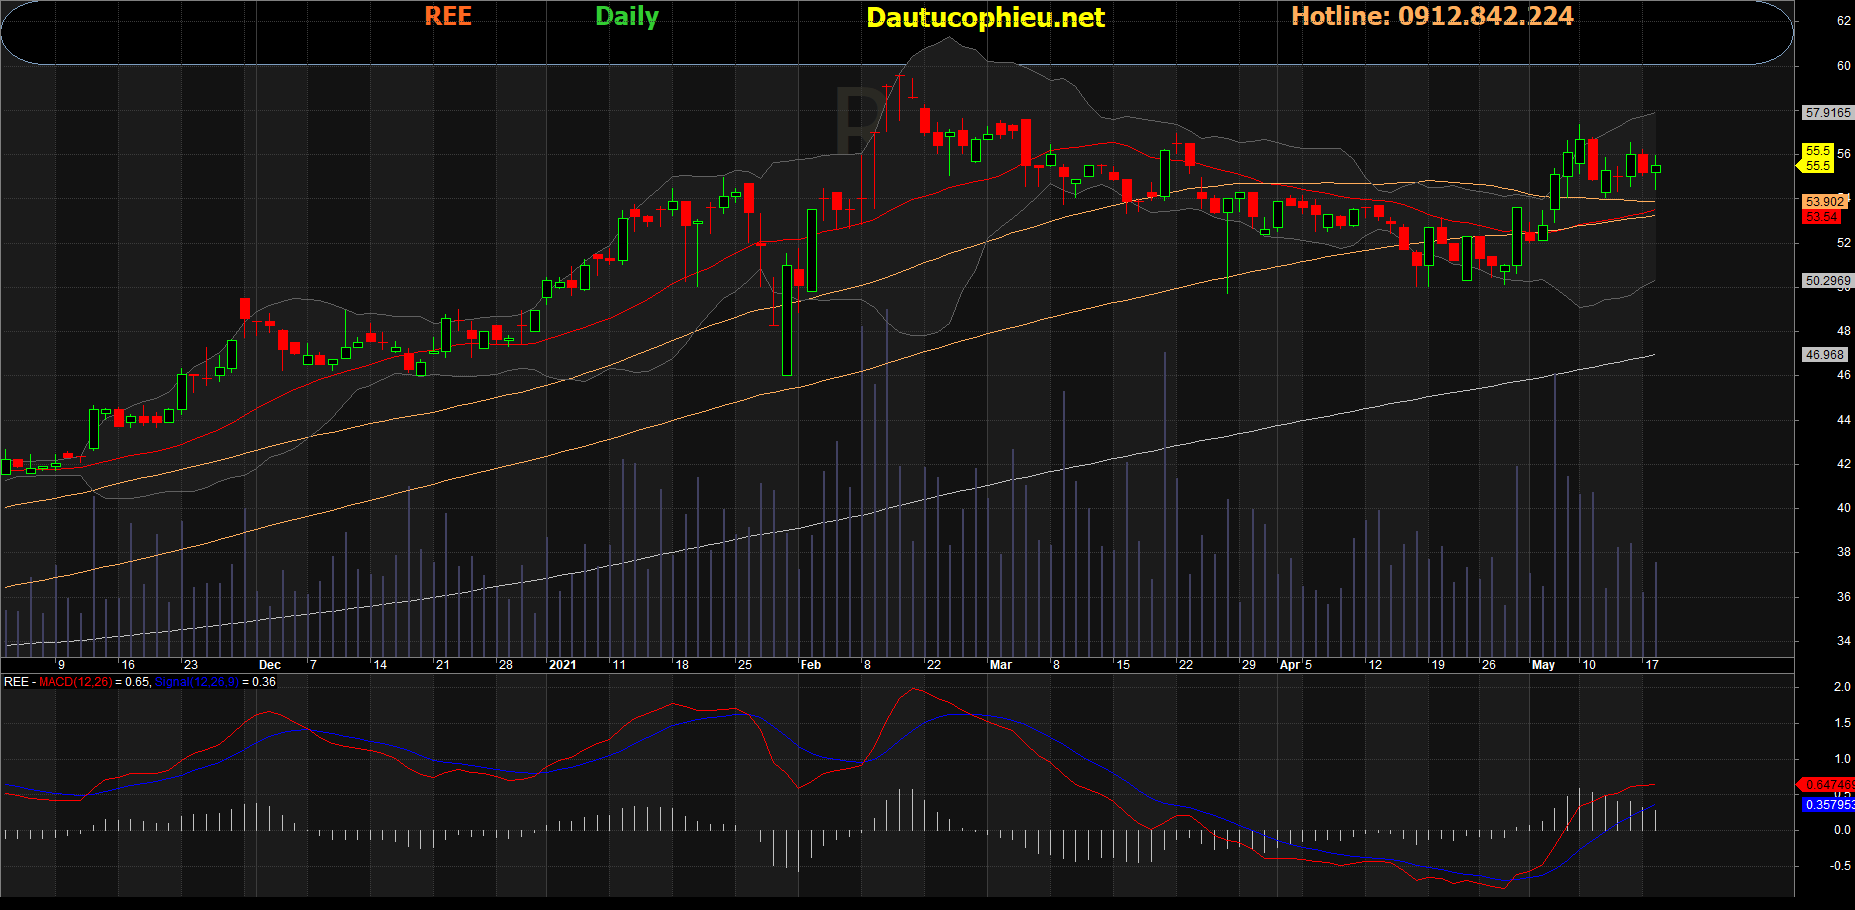The width and height of the screenshot is (1855, 910).
Task: Select the date label 10 on time axis
Action: point(1589,665)
